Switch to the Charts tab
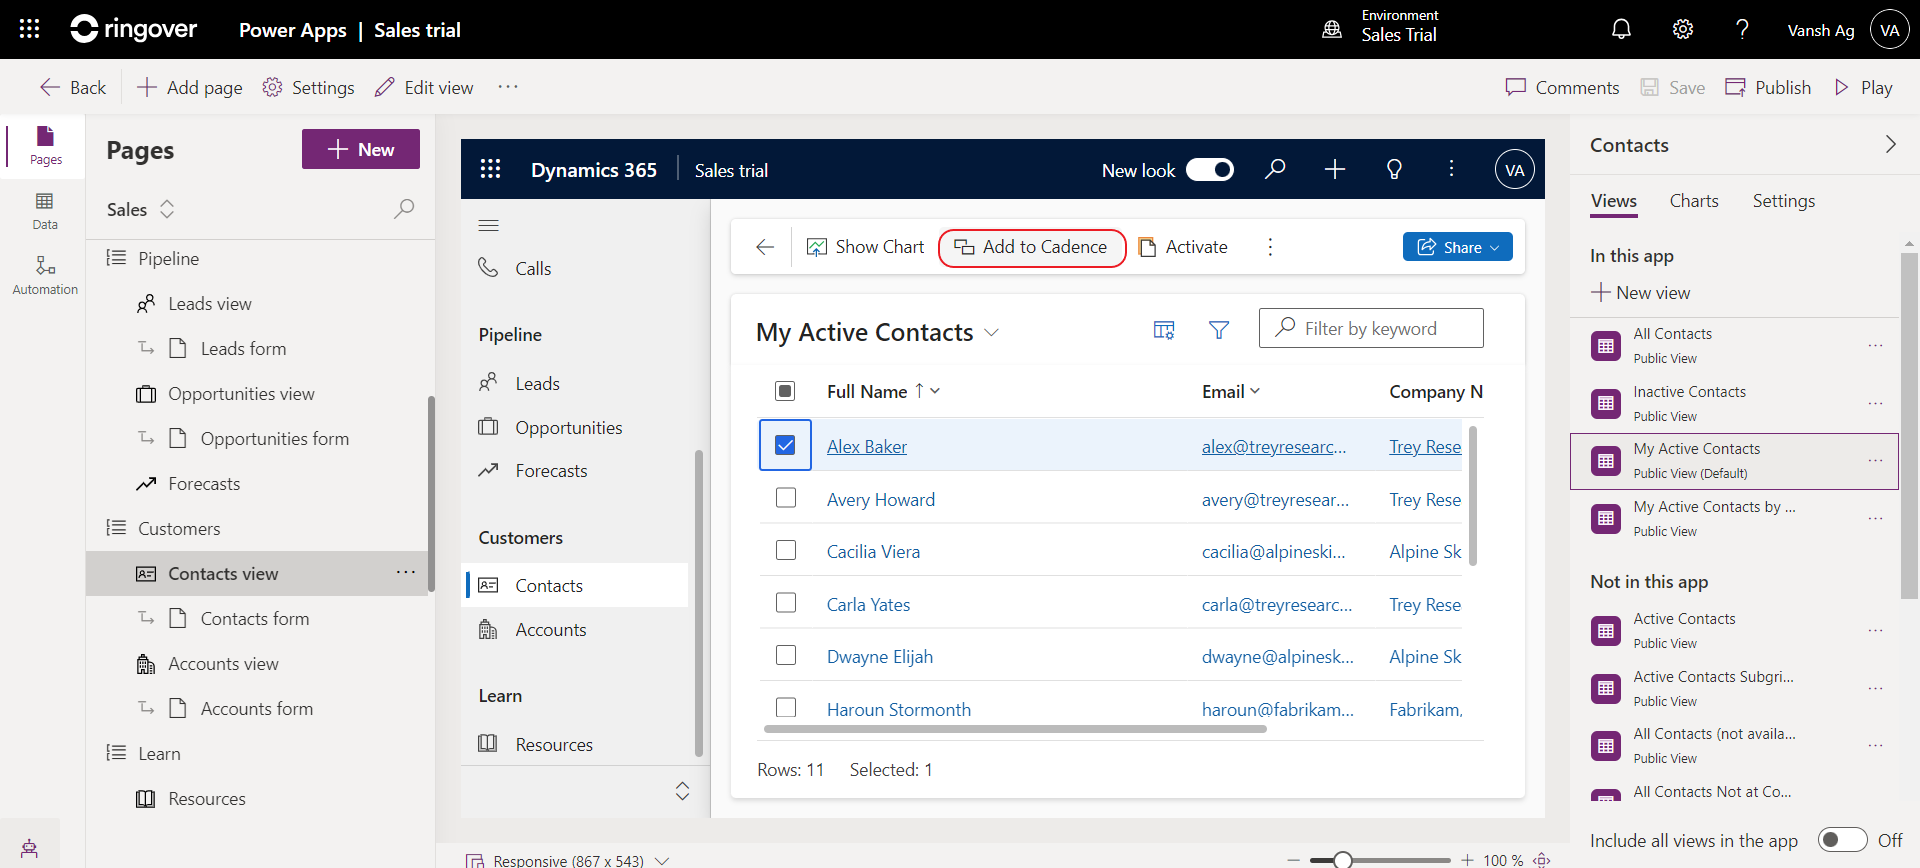 pyautogui.click(x=1694, y=201)
